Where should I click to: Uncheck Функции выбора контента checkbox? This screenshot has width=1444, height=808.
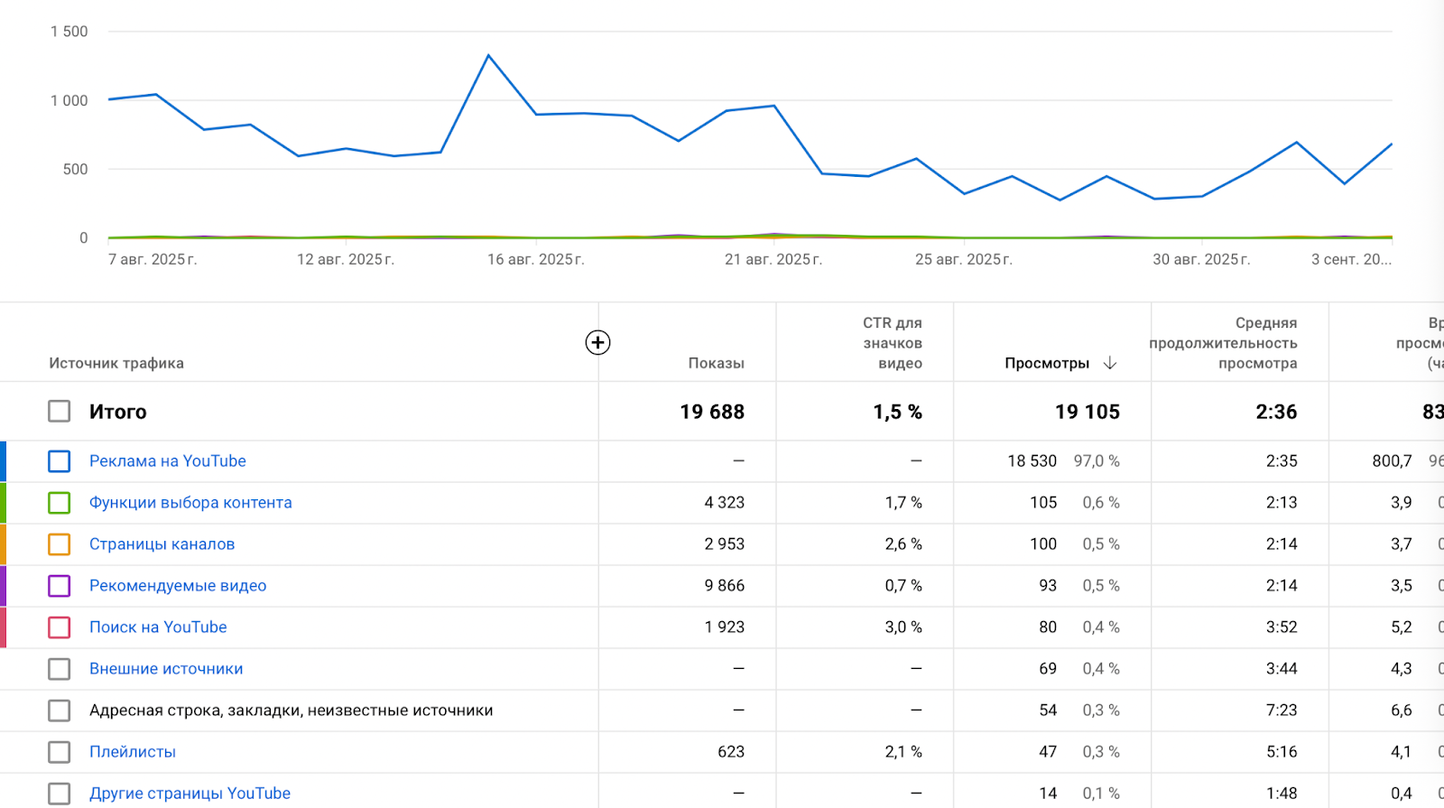59,503
